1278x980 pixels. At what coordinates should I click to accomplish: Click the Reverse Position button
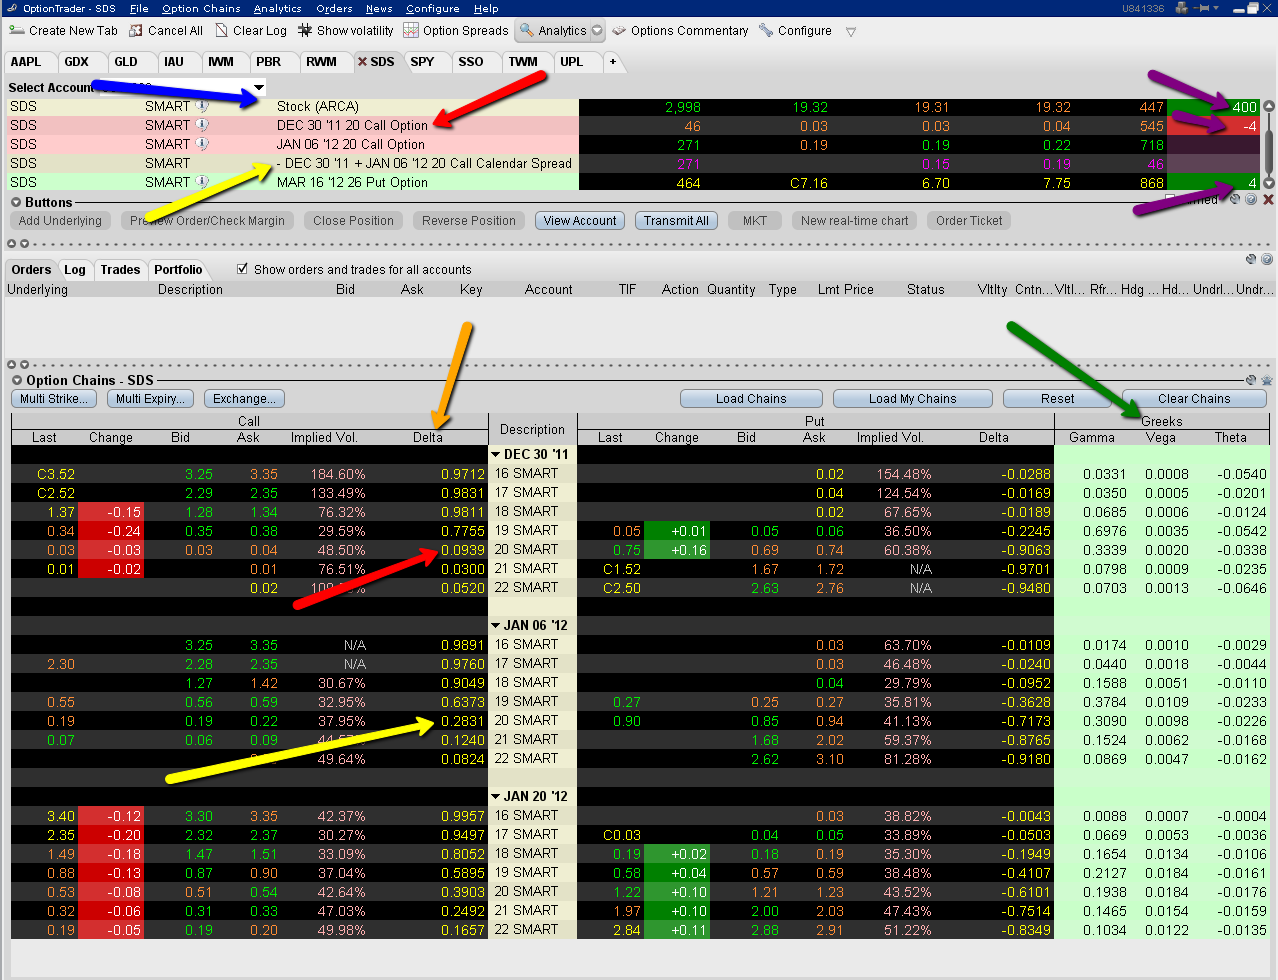tap(469, 221)
